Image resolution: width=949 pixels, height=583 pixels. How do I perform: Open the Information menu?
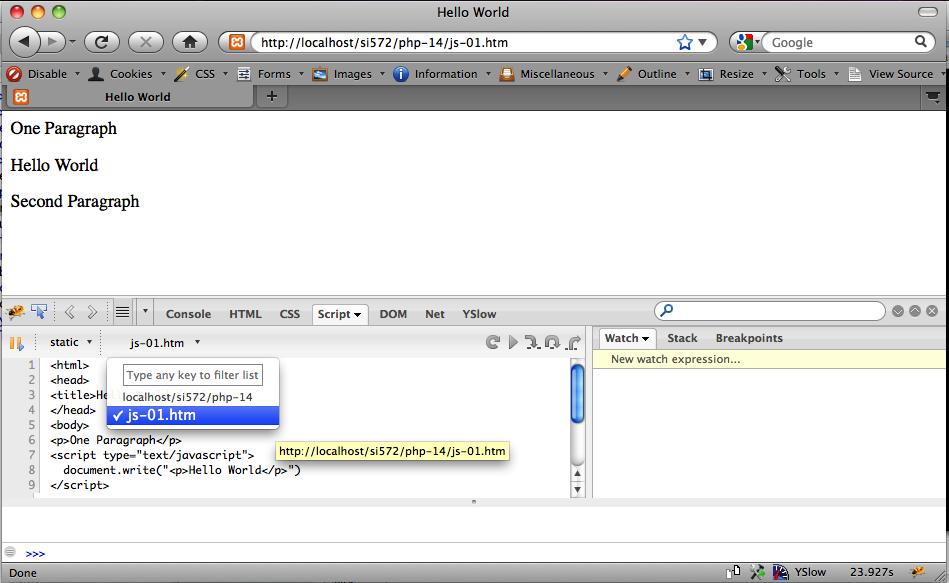442,74
